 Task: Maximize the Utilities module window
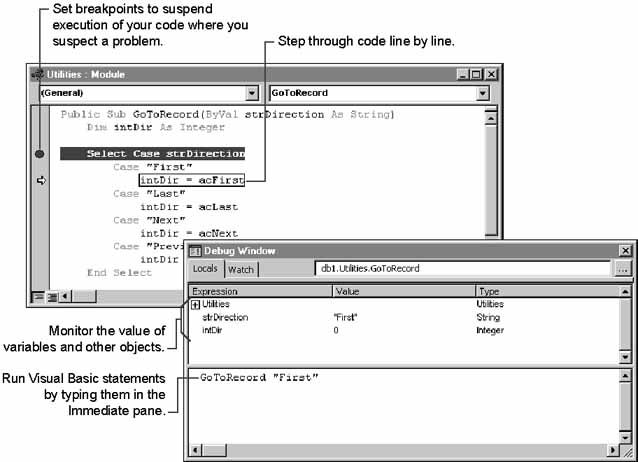475,74
